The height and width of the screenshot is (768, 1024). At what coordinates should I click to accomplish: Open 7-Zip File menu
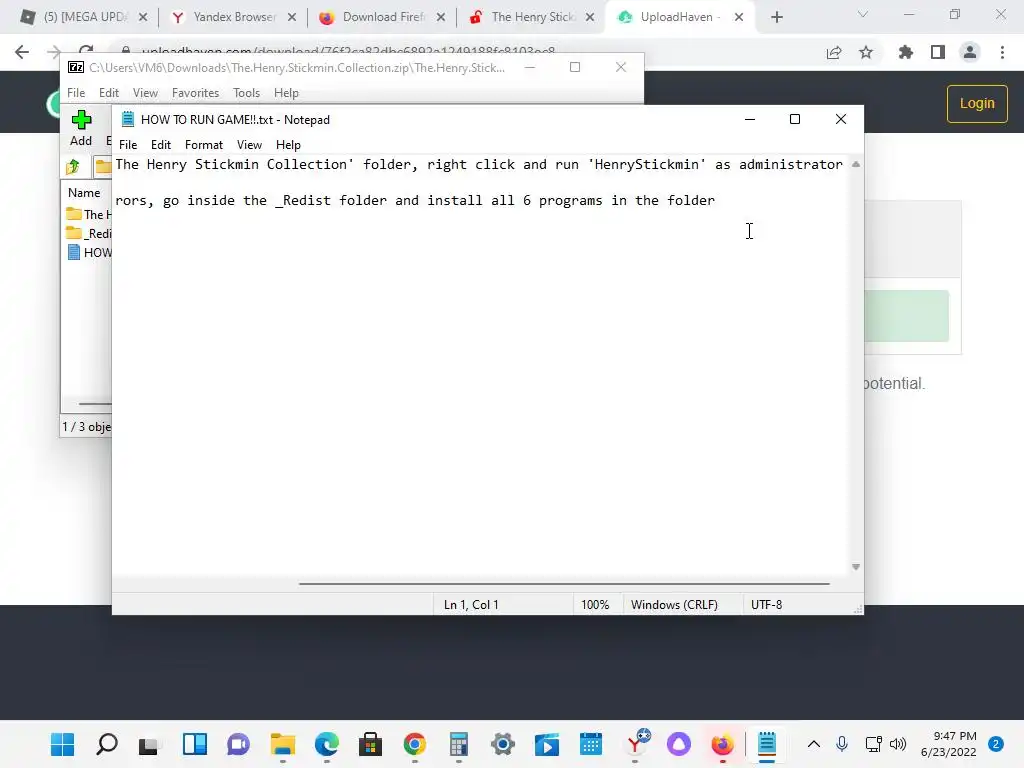[x=76, y=93]
